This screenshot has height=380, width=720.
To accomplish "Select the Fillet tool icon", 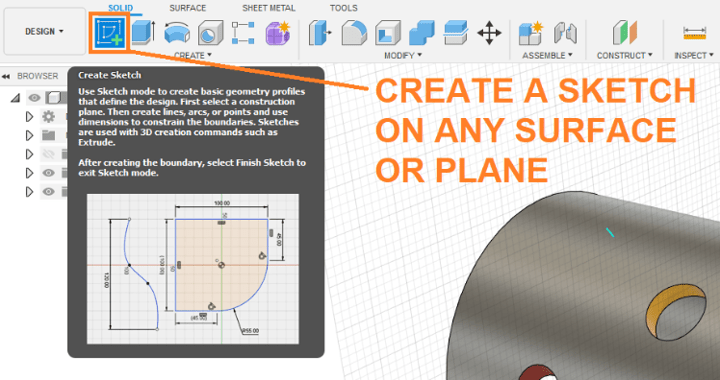I will 354,33.
